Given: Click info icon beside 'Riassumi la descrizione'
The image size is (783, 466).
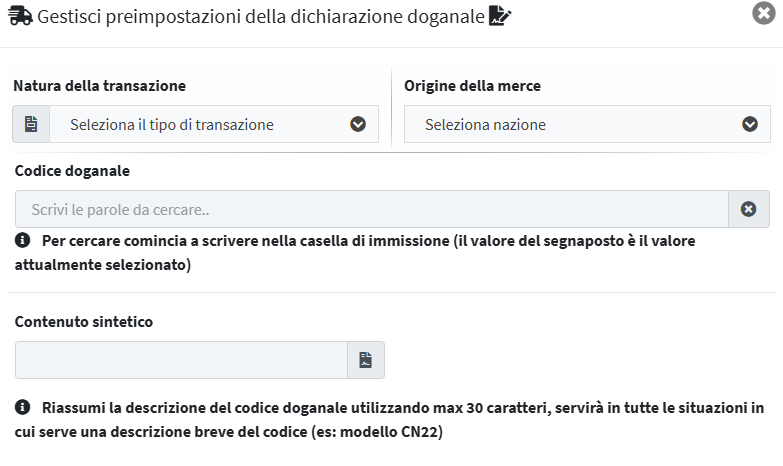Looking at the screenshot, I should point(22,407).
